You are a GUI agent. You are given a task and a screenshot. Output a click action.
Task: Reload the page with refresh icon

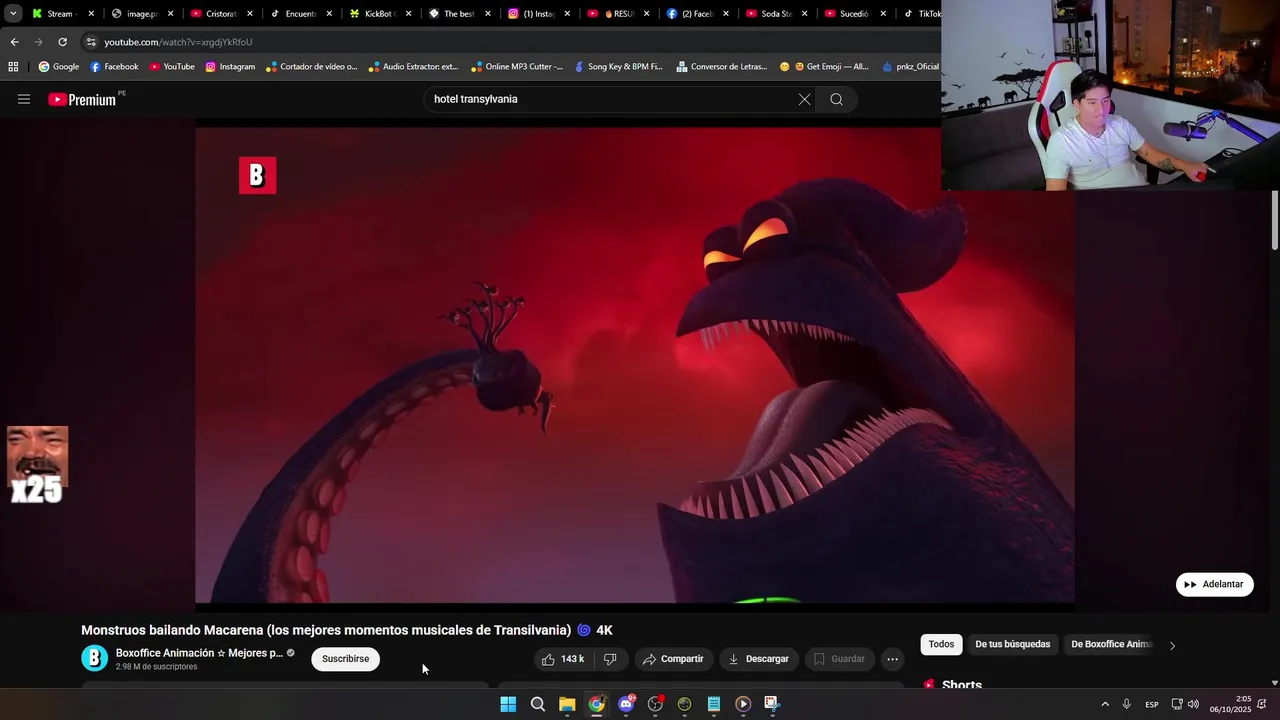tap(62, 42)
